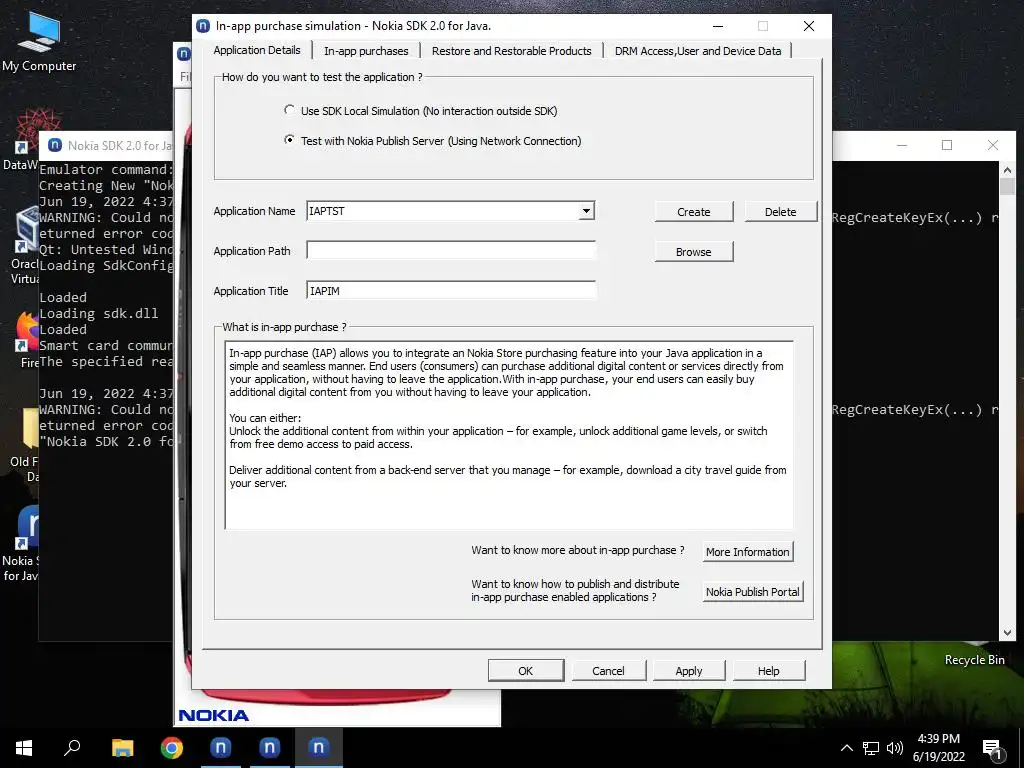This screenshot has height=768, width=1024.
Task: Select the Oracle VirtualBox desktop shortcut
Action: pyautogui.click(x=25, y=245)
